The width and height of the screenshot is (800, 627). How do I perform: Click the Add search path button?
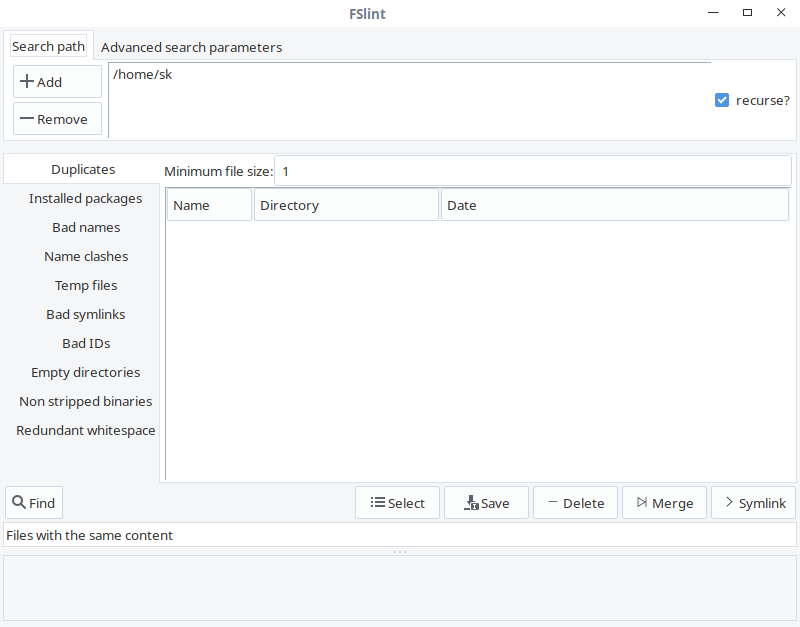(x=57, y=82)
